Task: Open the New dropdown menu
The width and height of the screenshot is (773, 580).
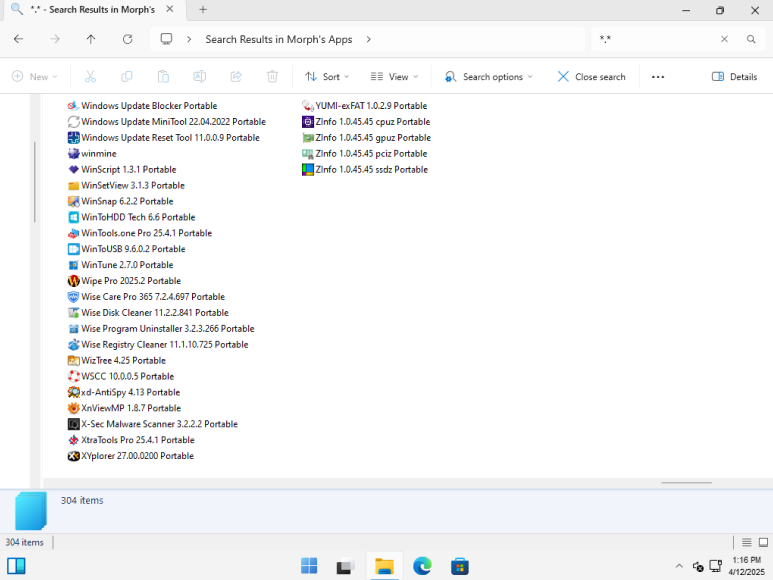Action: [x=35, y=77]
